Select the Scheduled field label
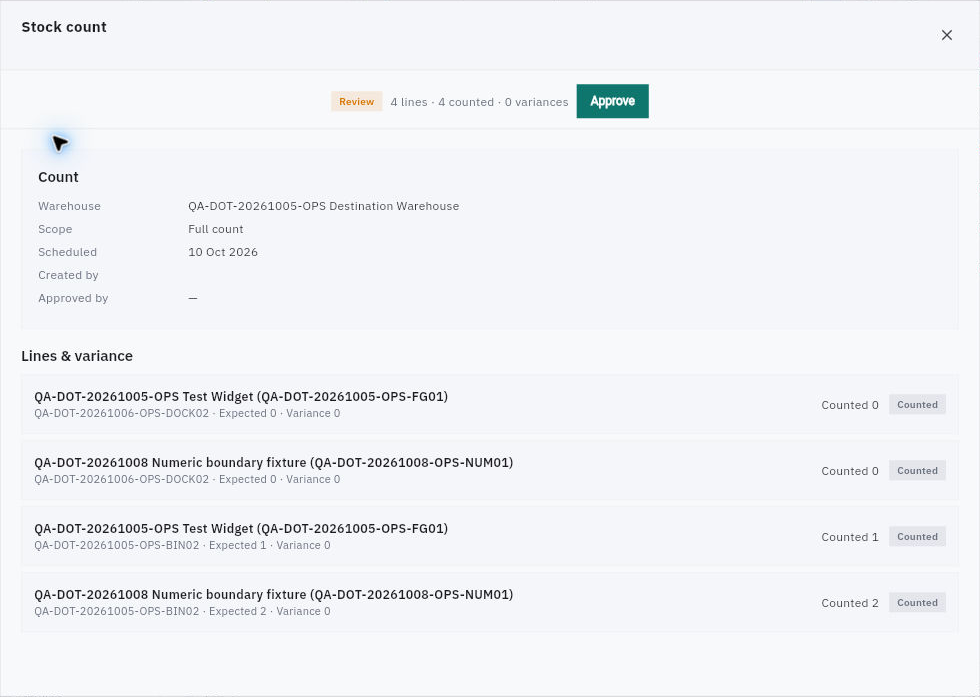980x697 pixels. pyautogui.click(x=68, y=253)
